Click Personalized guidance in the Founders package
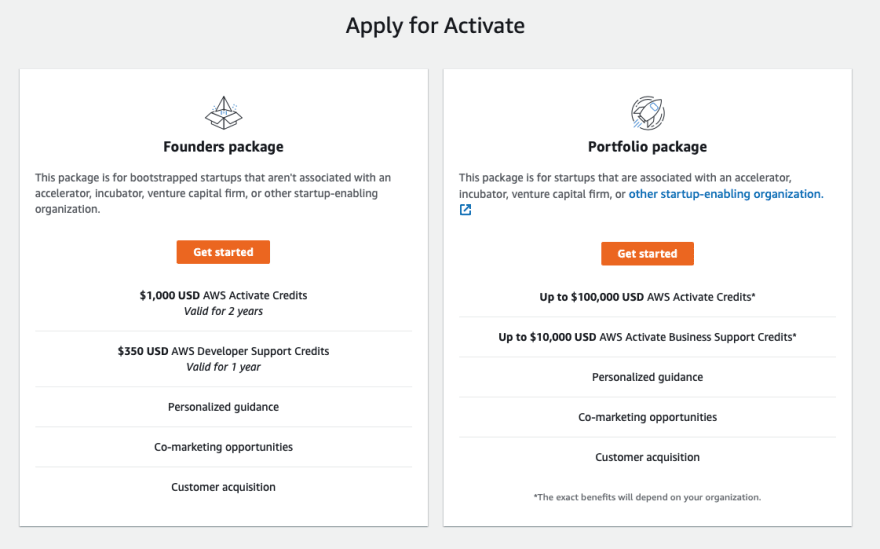 [223, 407]
